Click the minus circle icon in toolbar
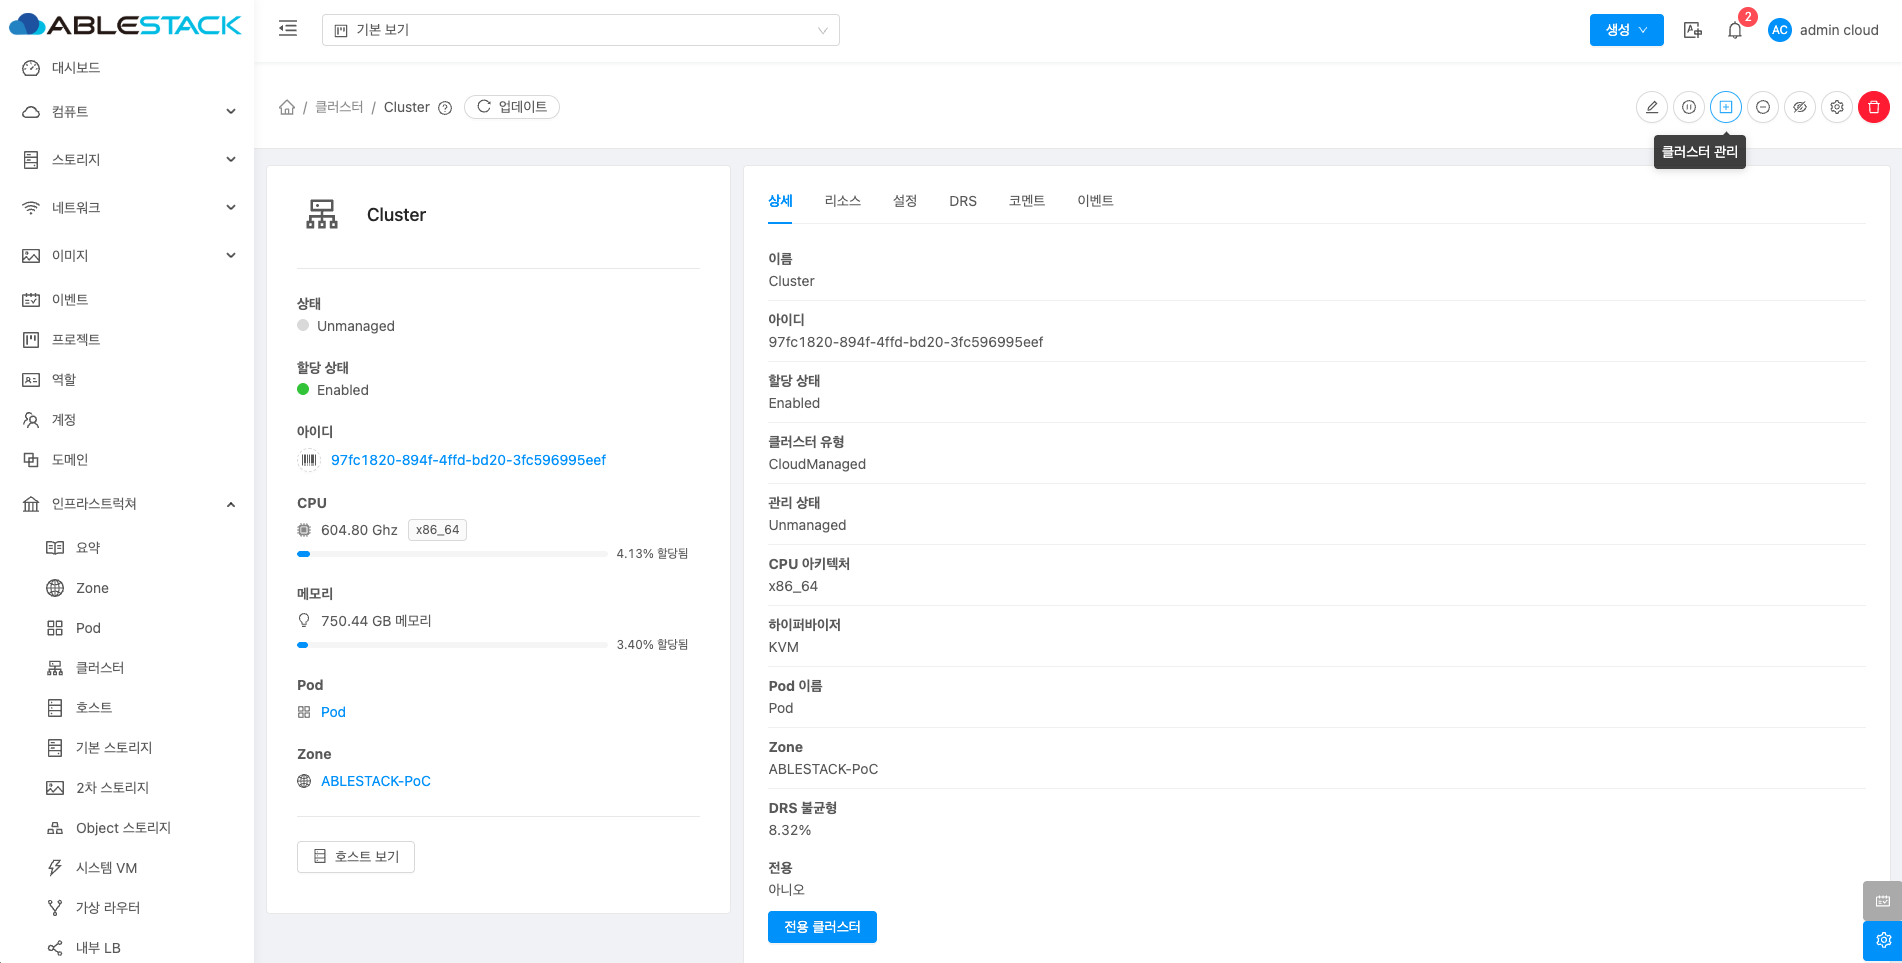This screenshot has width=1902, height=963. 1763,107
